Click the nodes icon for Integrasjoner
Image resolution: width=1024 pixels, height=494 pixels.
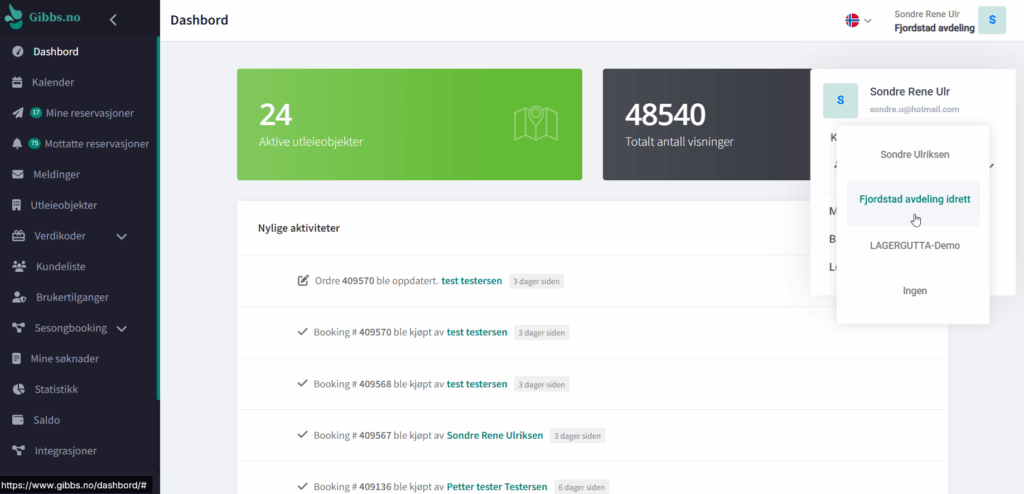point(18,451)
